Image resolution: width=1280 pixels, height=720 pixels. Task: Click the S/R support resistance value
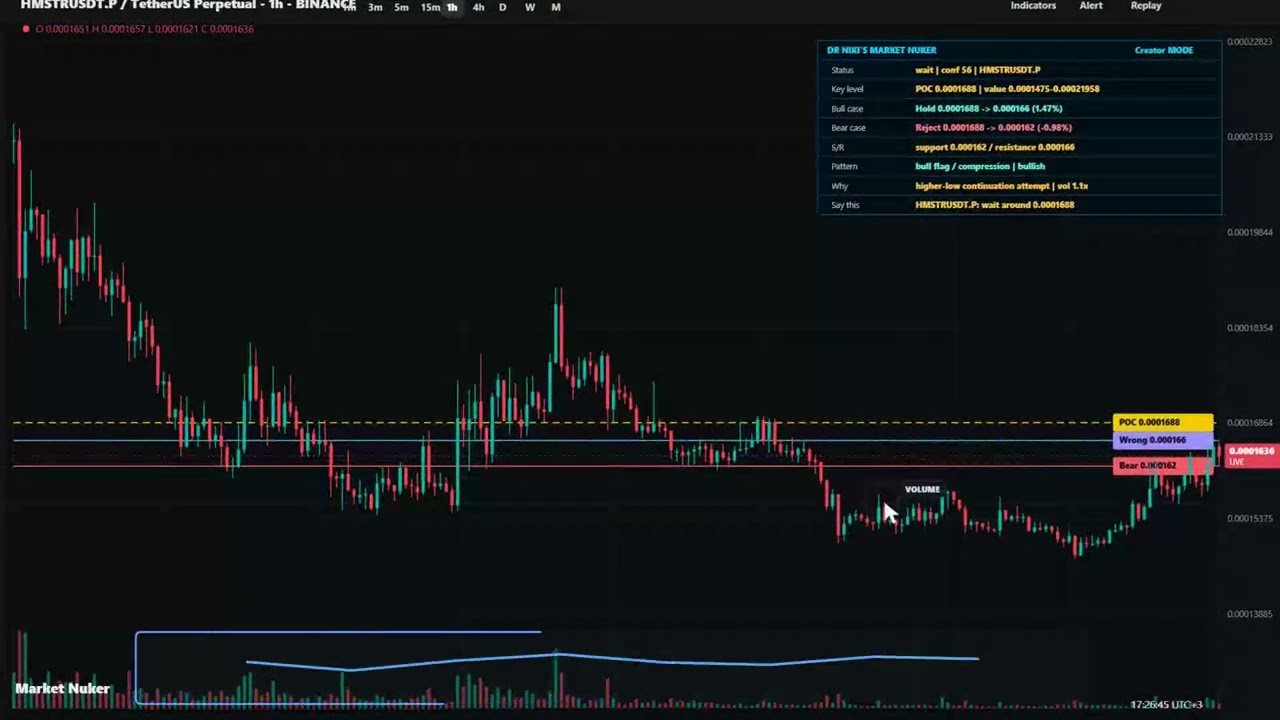click(995, 147)
